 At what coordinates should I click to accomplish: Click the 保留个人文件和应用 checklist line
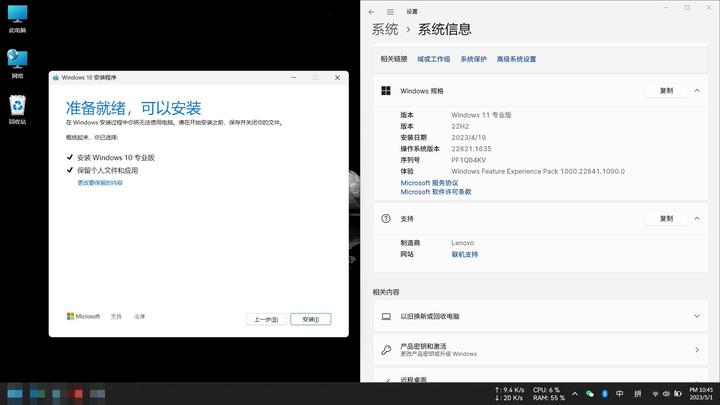pyautogui.click(x=102, y=170)
